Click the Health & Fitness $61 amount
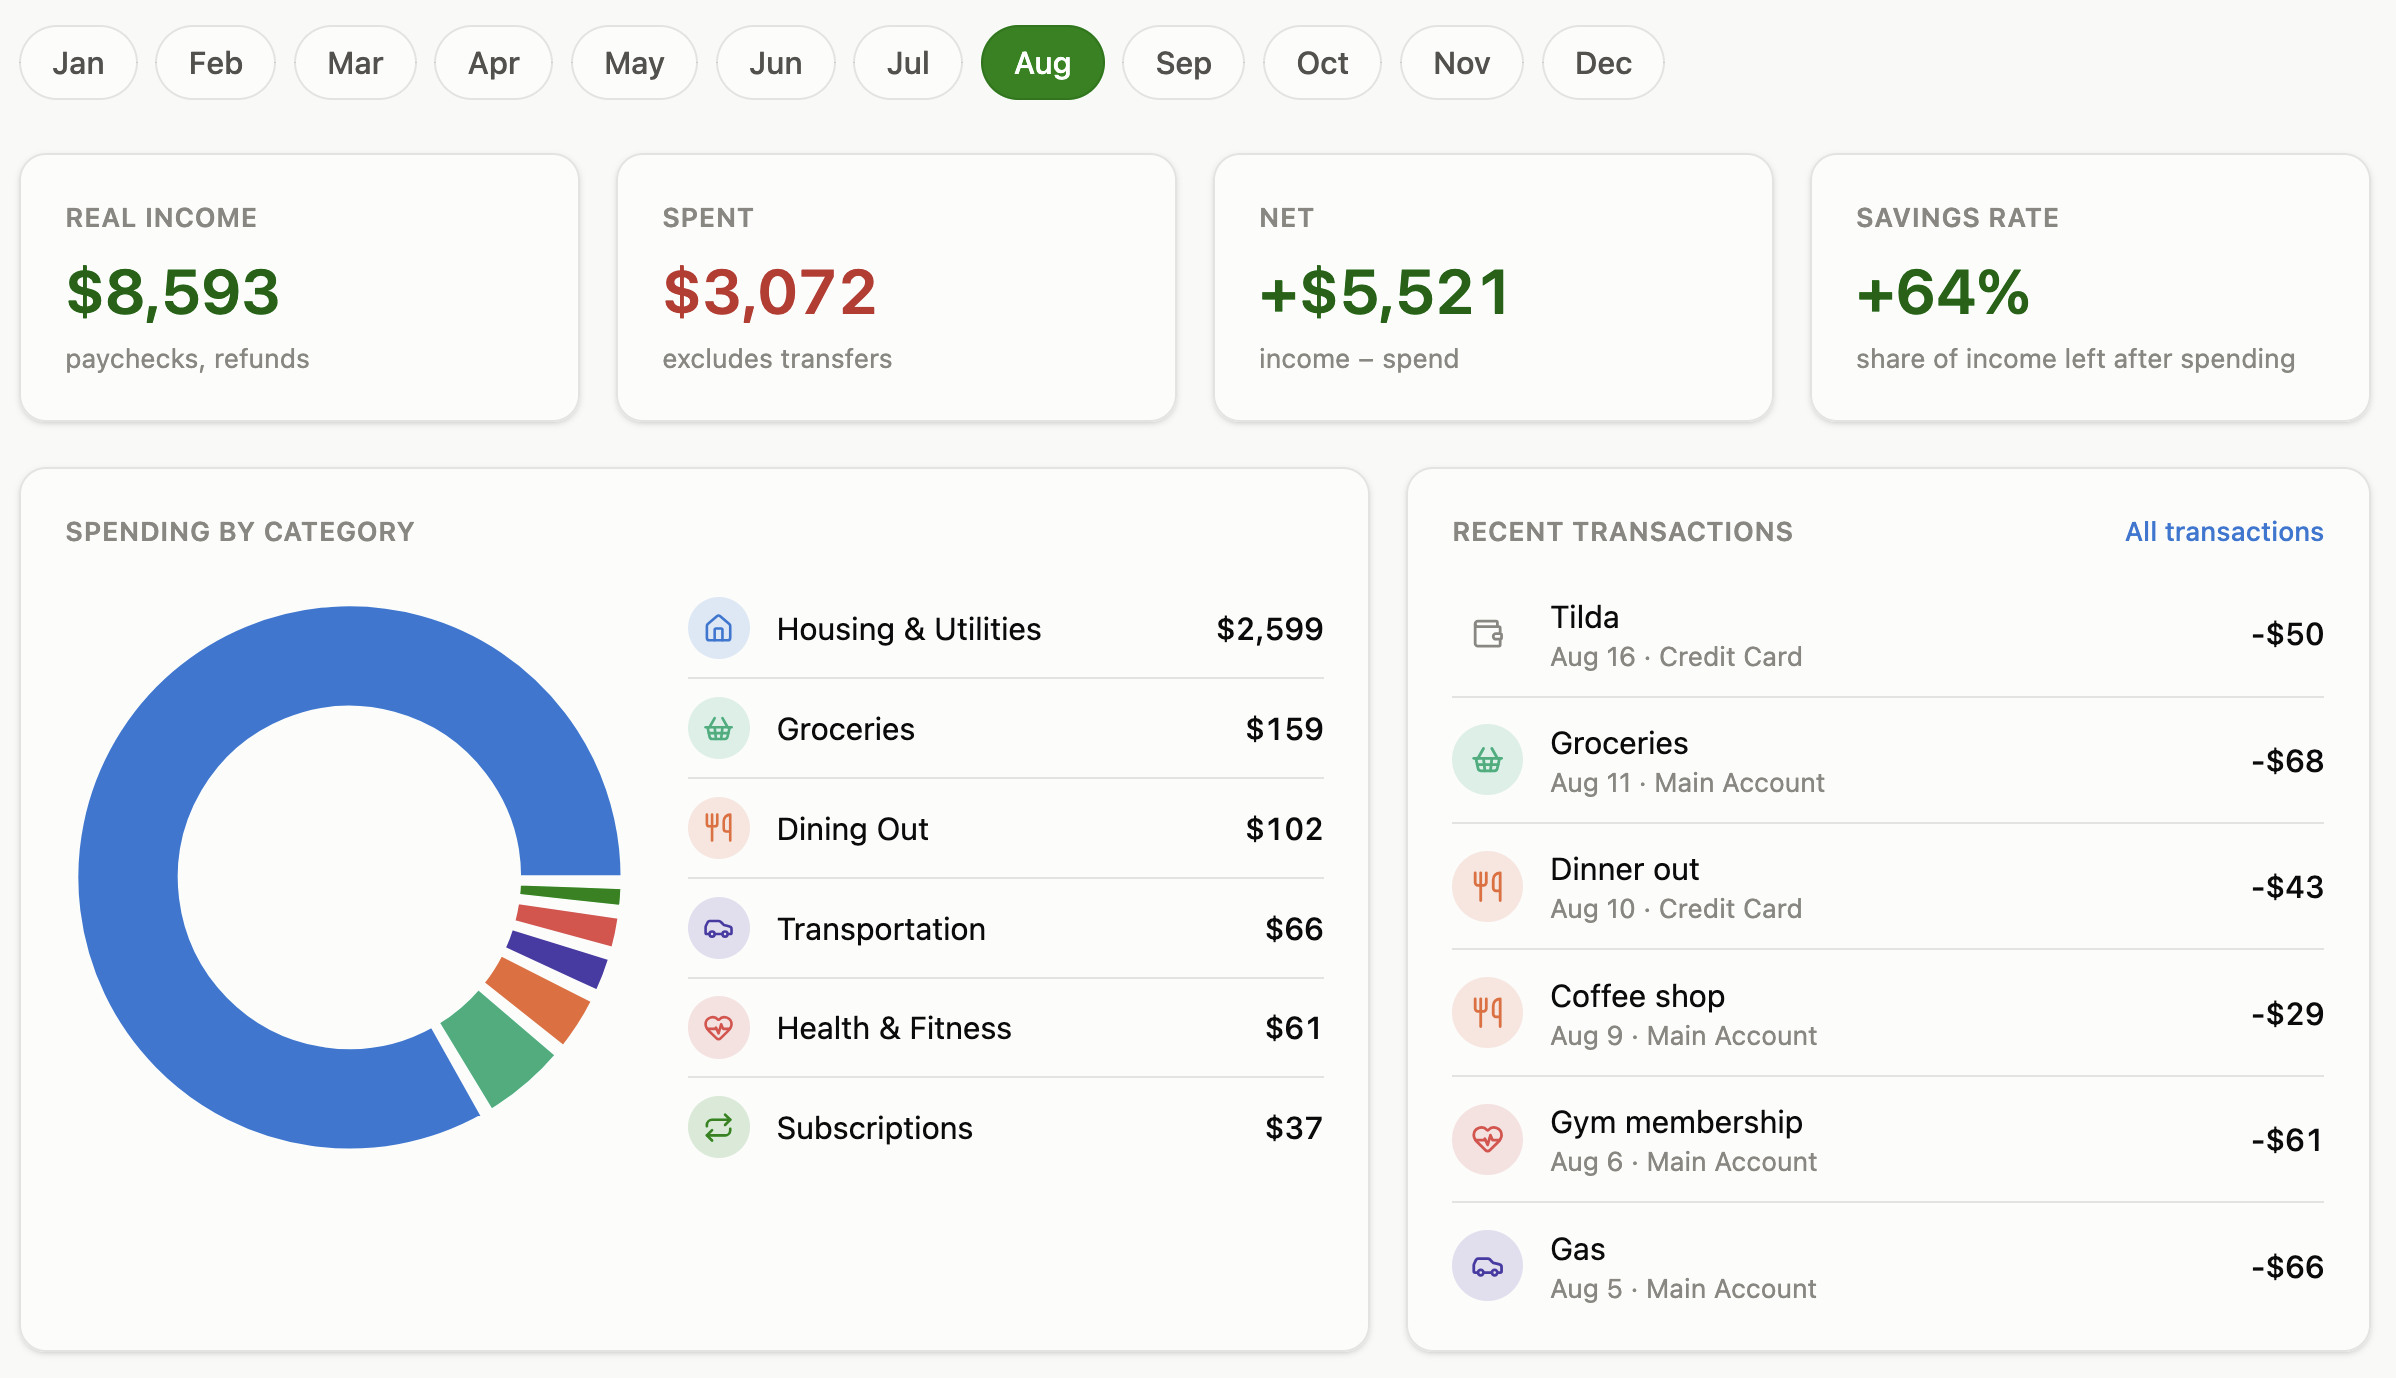 pos(1293,1028)
